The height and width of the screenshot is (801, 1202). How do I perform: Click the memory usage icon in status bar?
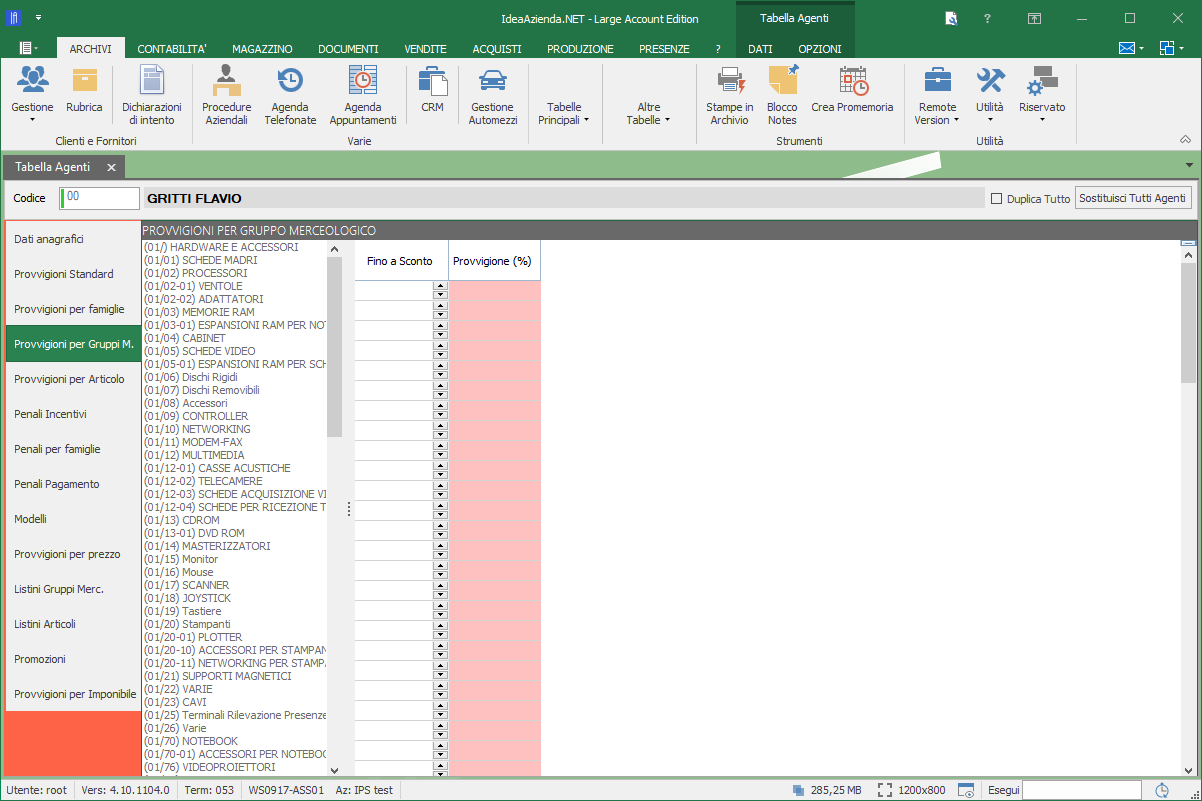pyautogui.click(x=798, y=790)
